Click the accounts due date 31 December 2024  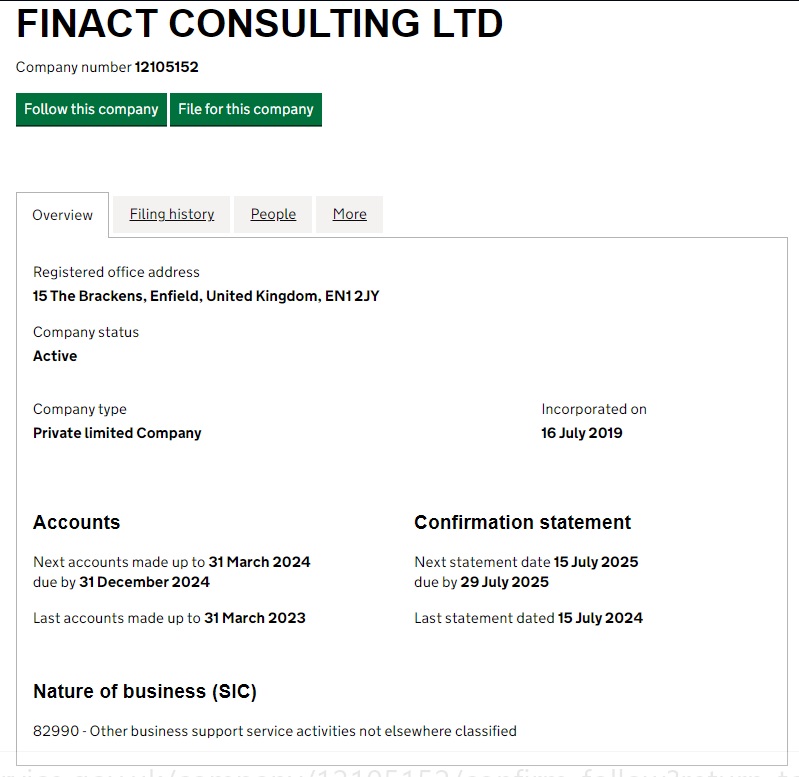(144, 582)
